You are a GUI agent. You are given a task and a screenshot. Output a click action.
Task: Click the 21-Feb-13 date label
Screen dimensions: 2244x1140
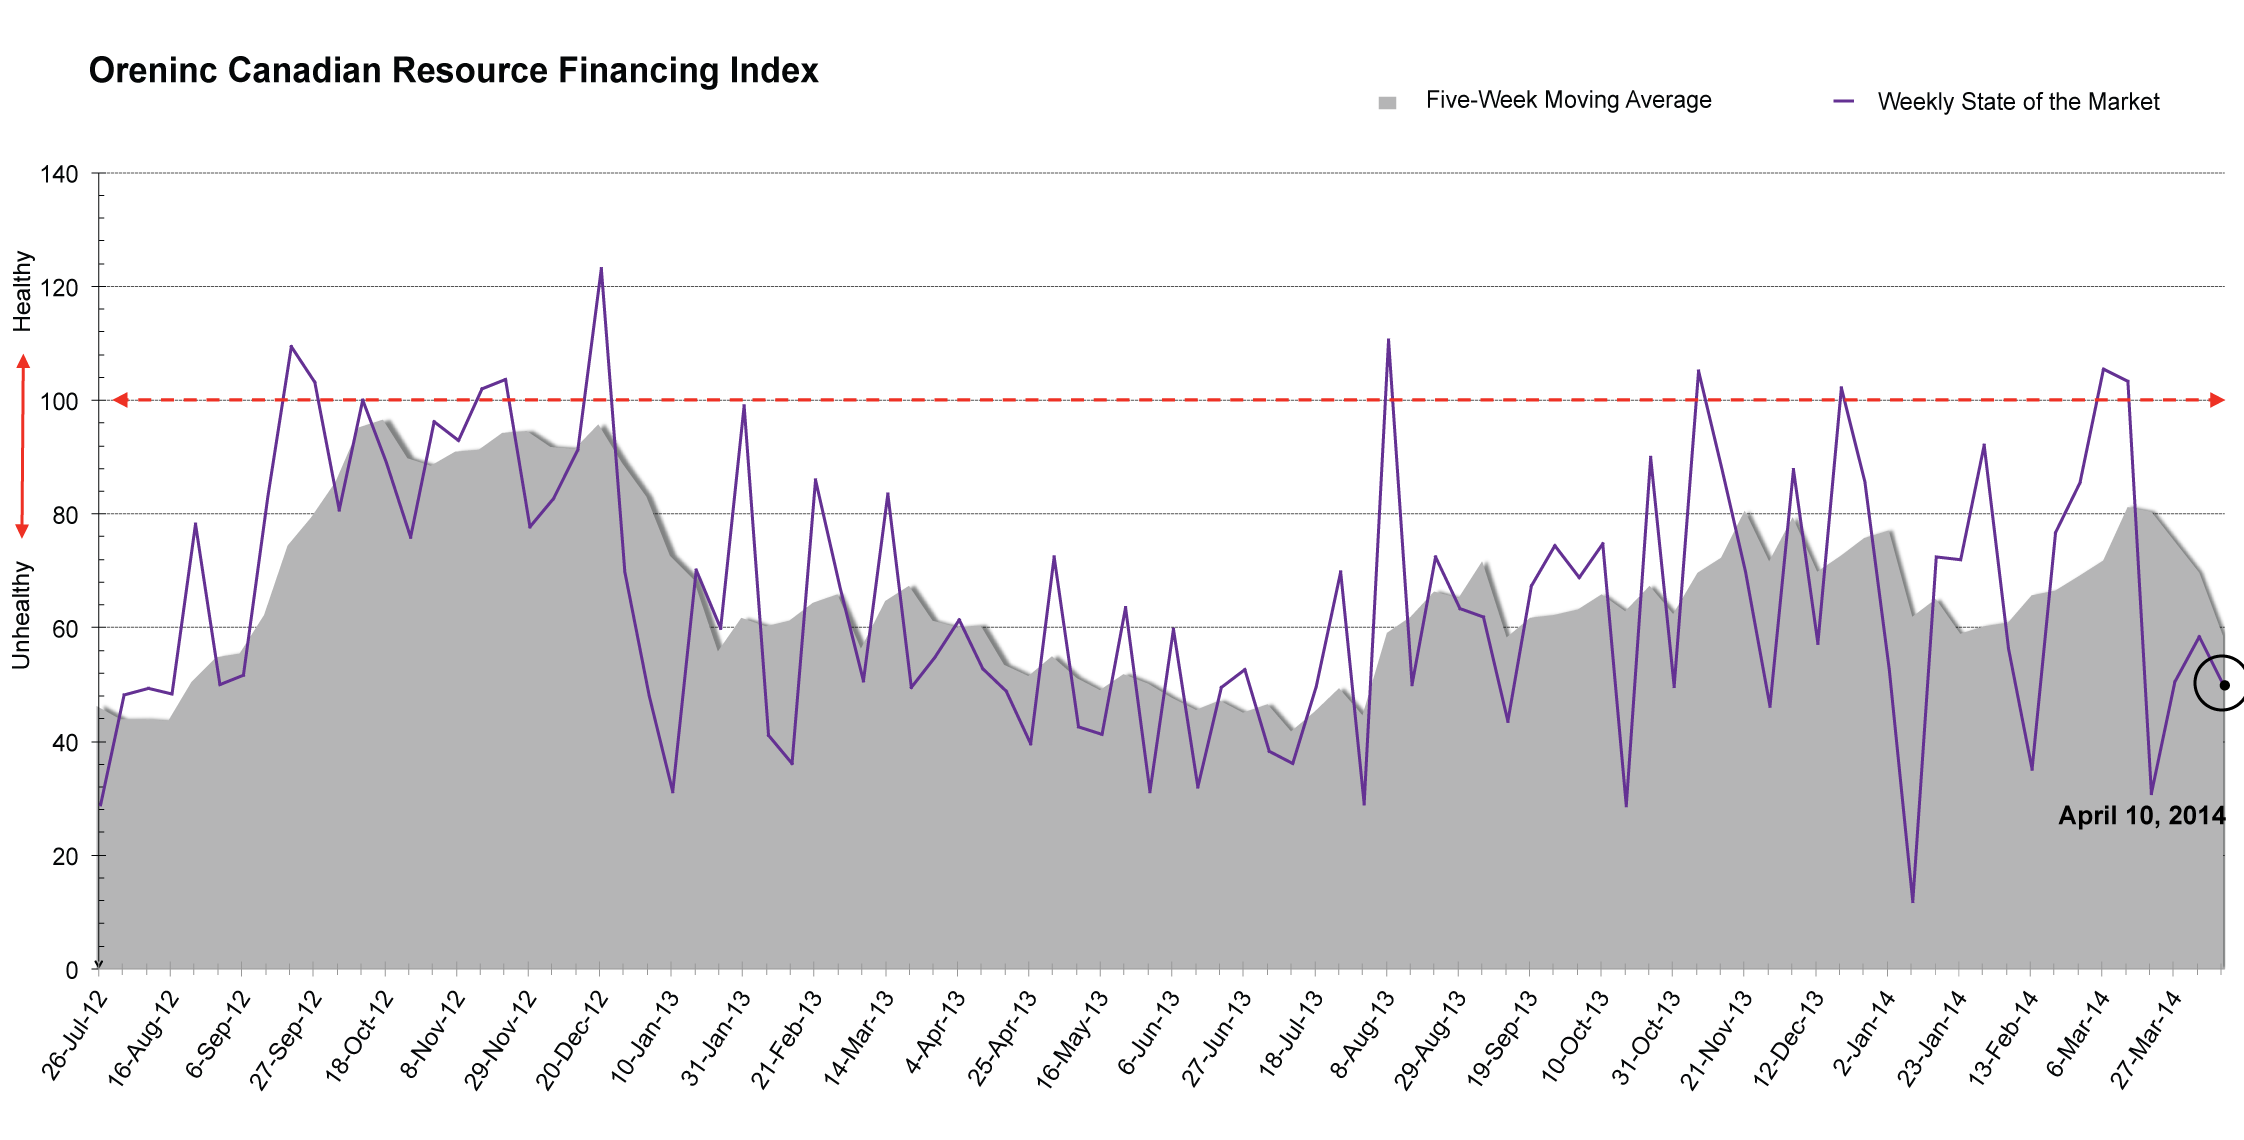coord(787,1039)
